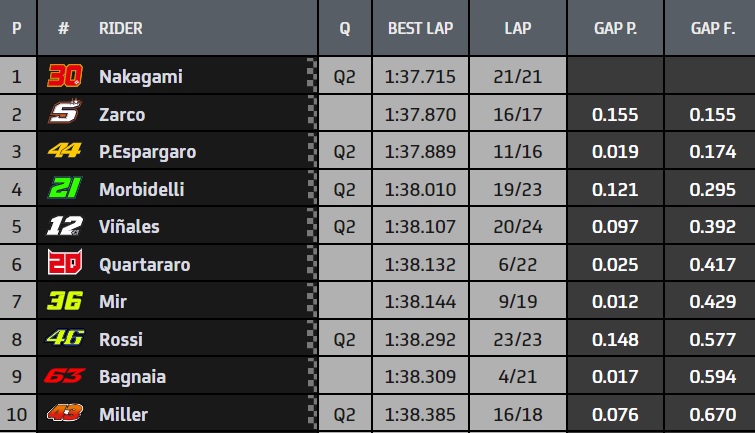The image size is (755, 433).
Task: Click Quartararo's red 20 icon
Action: (64, 264)
